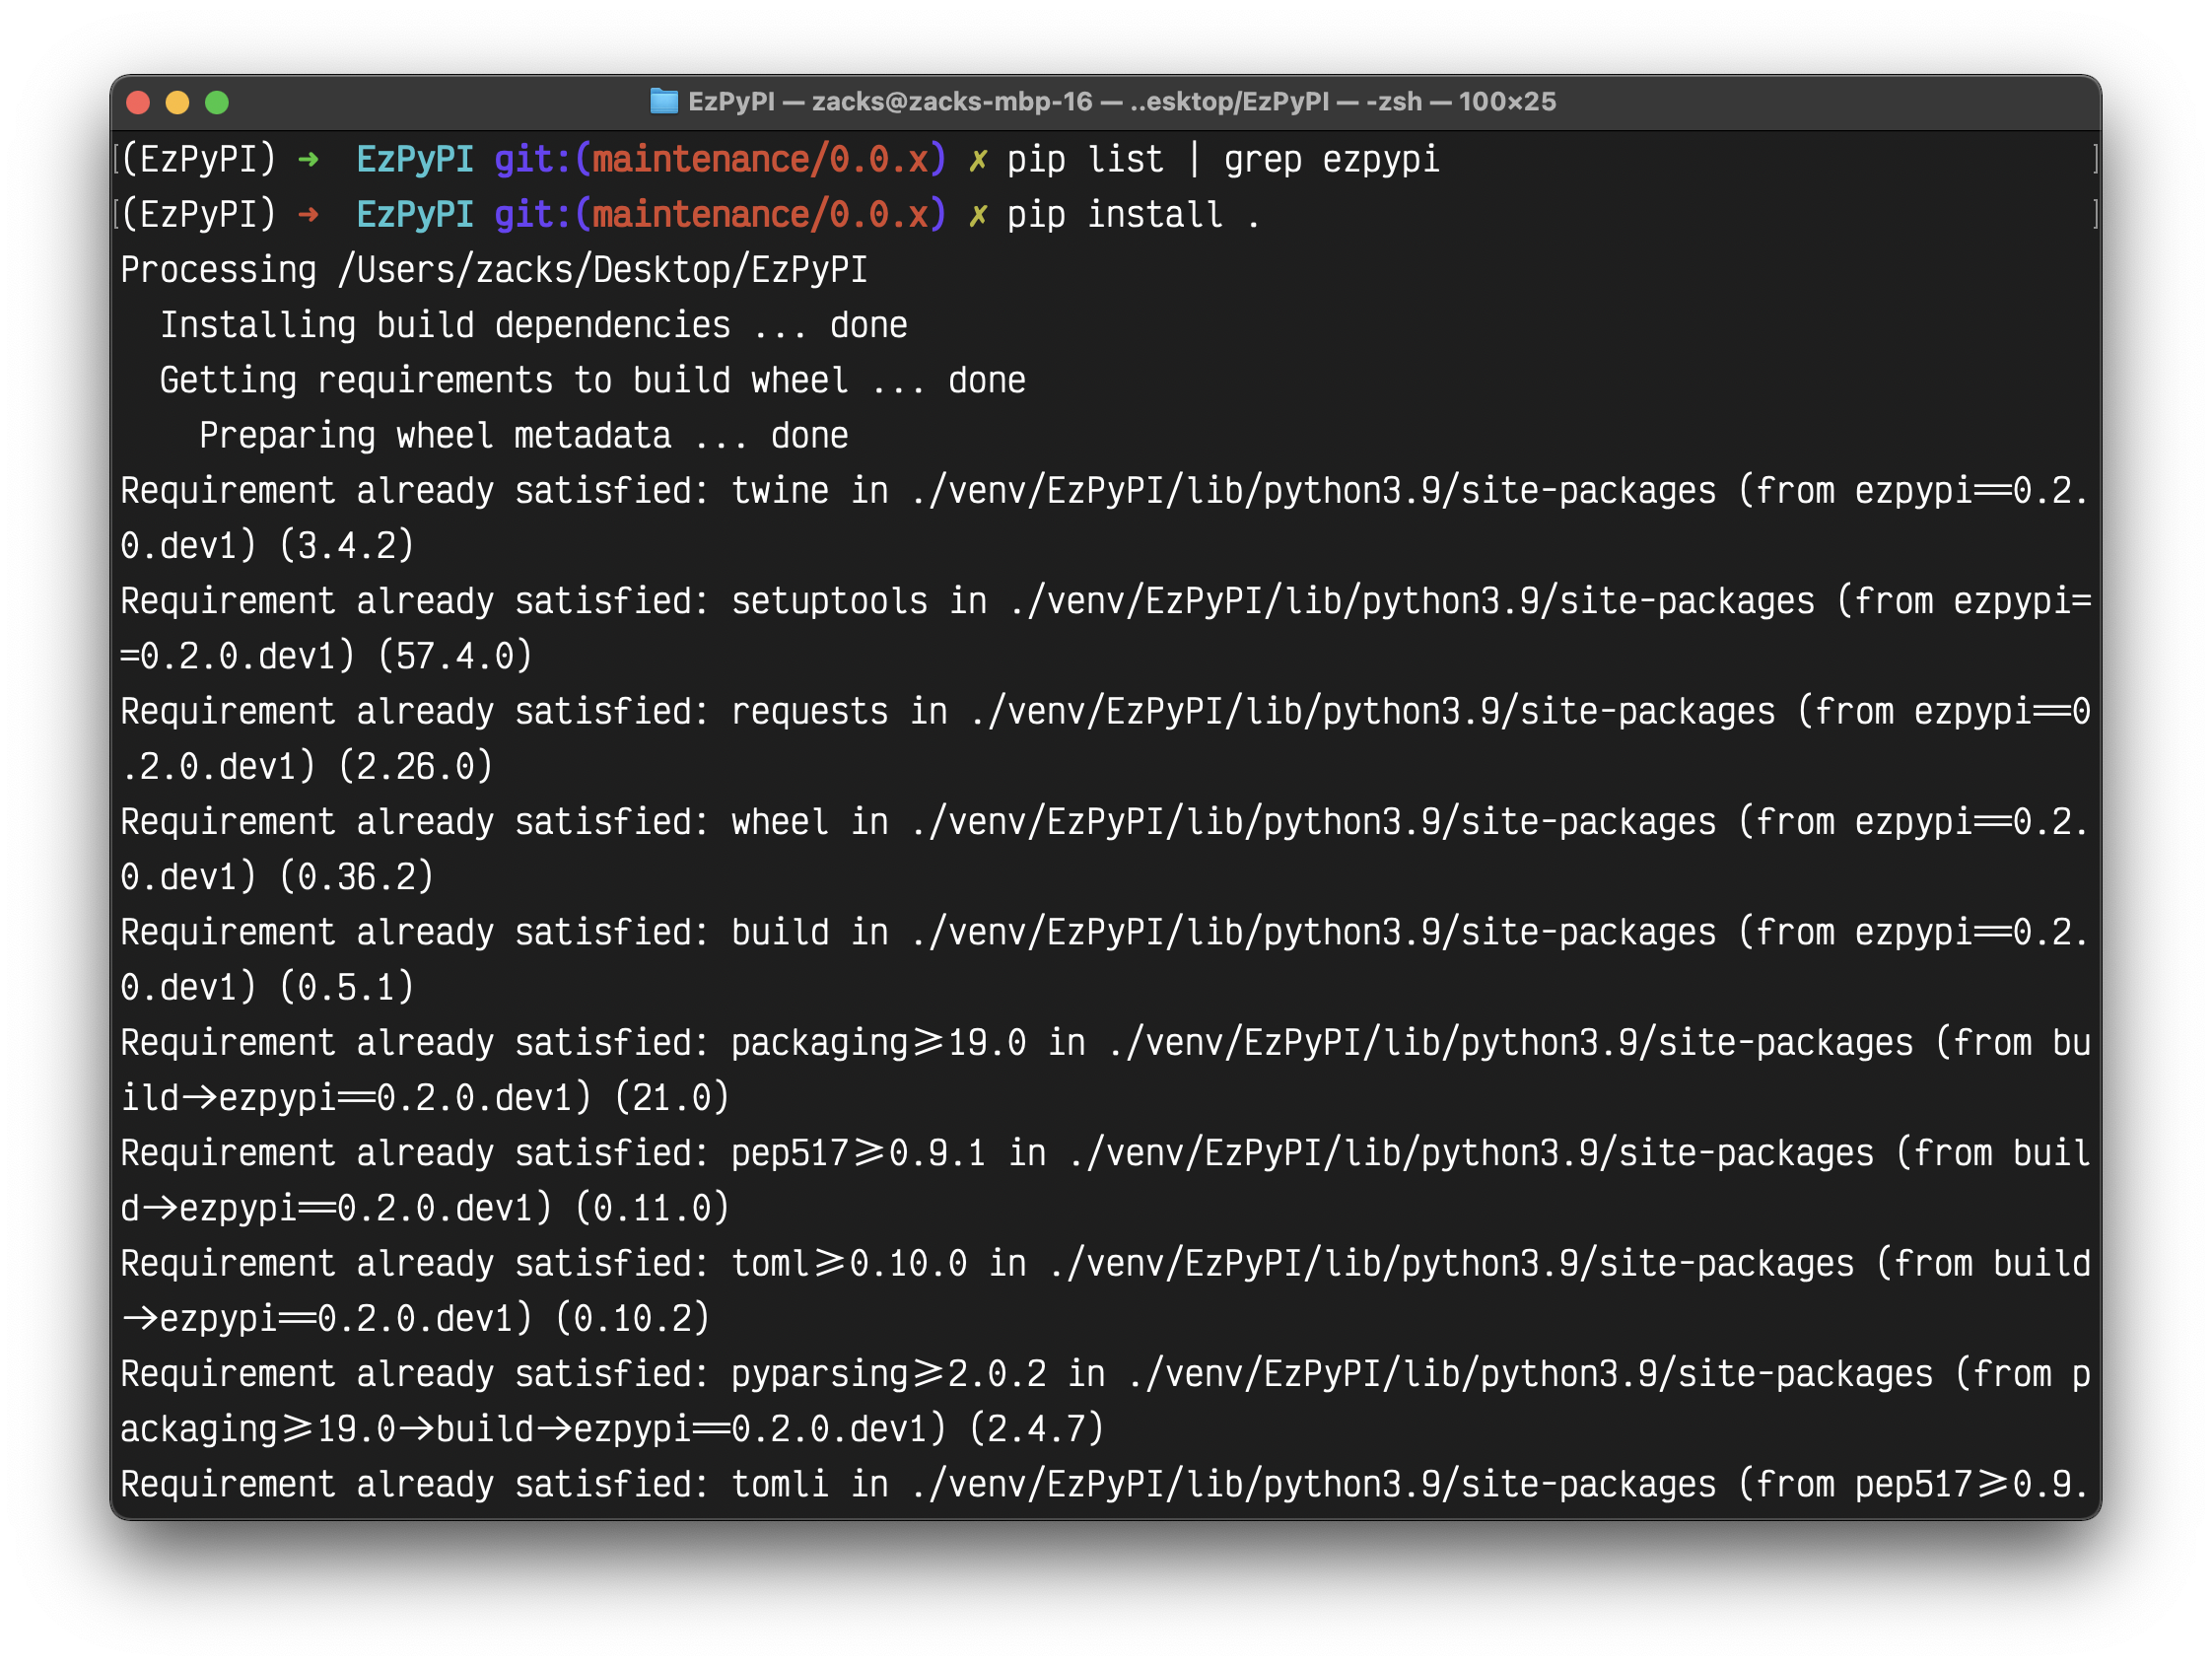Click the window title text 'EzPyPI — zacks@zacks-mbp-16'

pos(890,101)
